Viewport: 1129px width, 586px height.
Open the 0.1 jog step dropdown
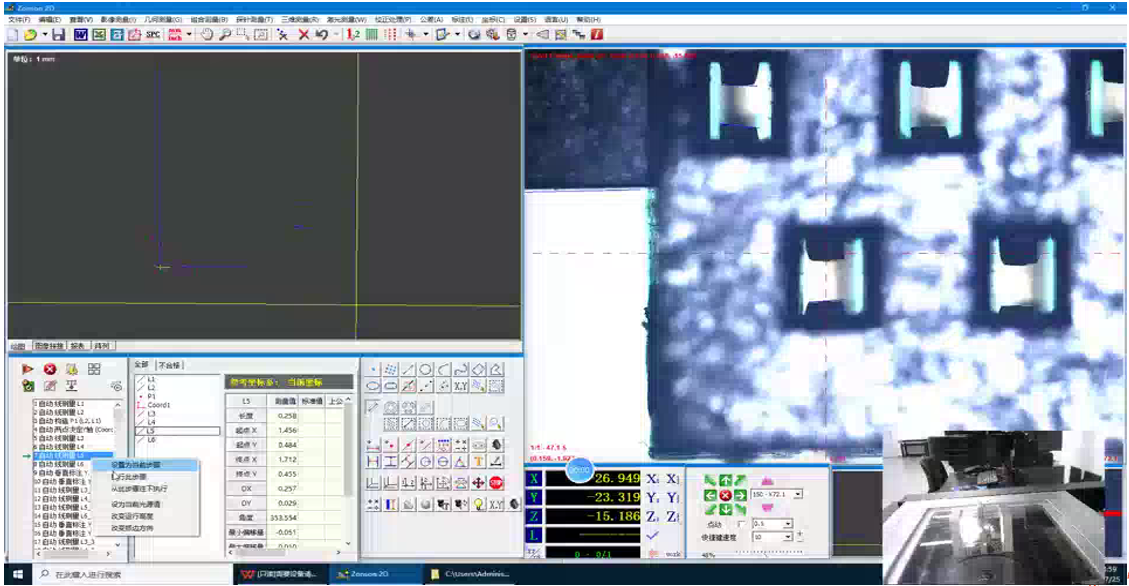788,524
